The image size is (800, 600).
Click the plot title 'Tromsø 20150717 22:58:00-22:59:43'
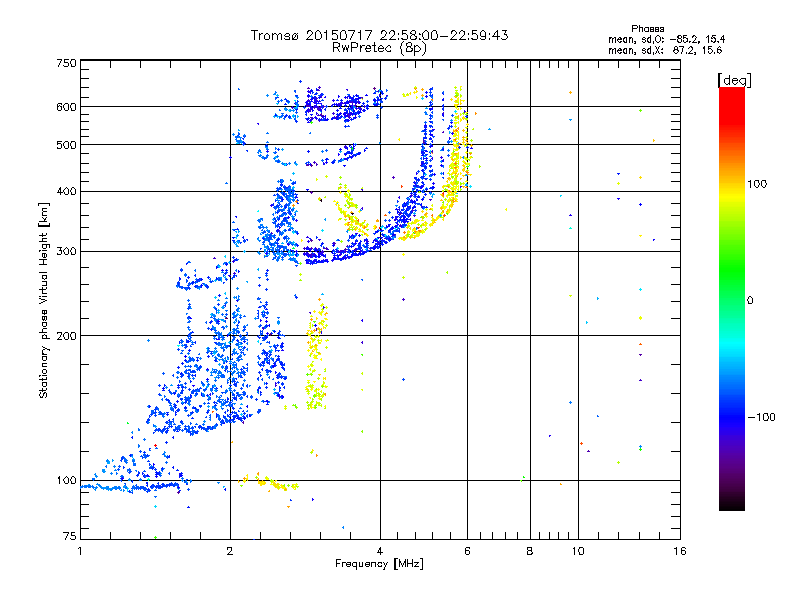tap(379, 35)
